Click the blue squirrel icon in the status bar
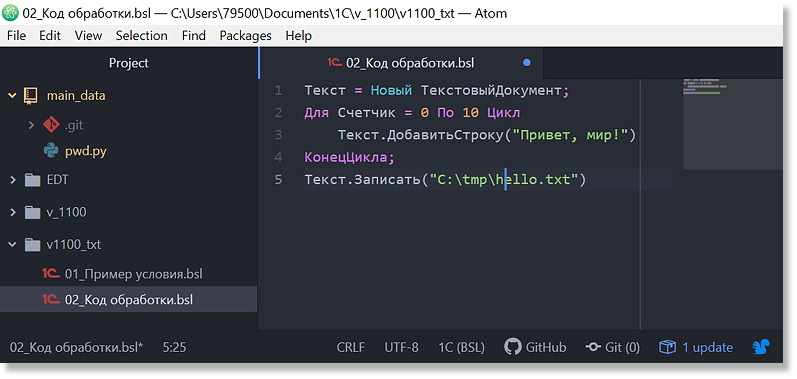 click(761, 348)
